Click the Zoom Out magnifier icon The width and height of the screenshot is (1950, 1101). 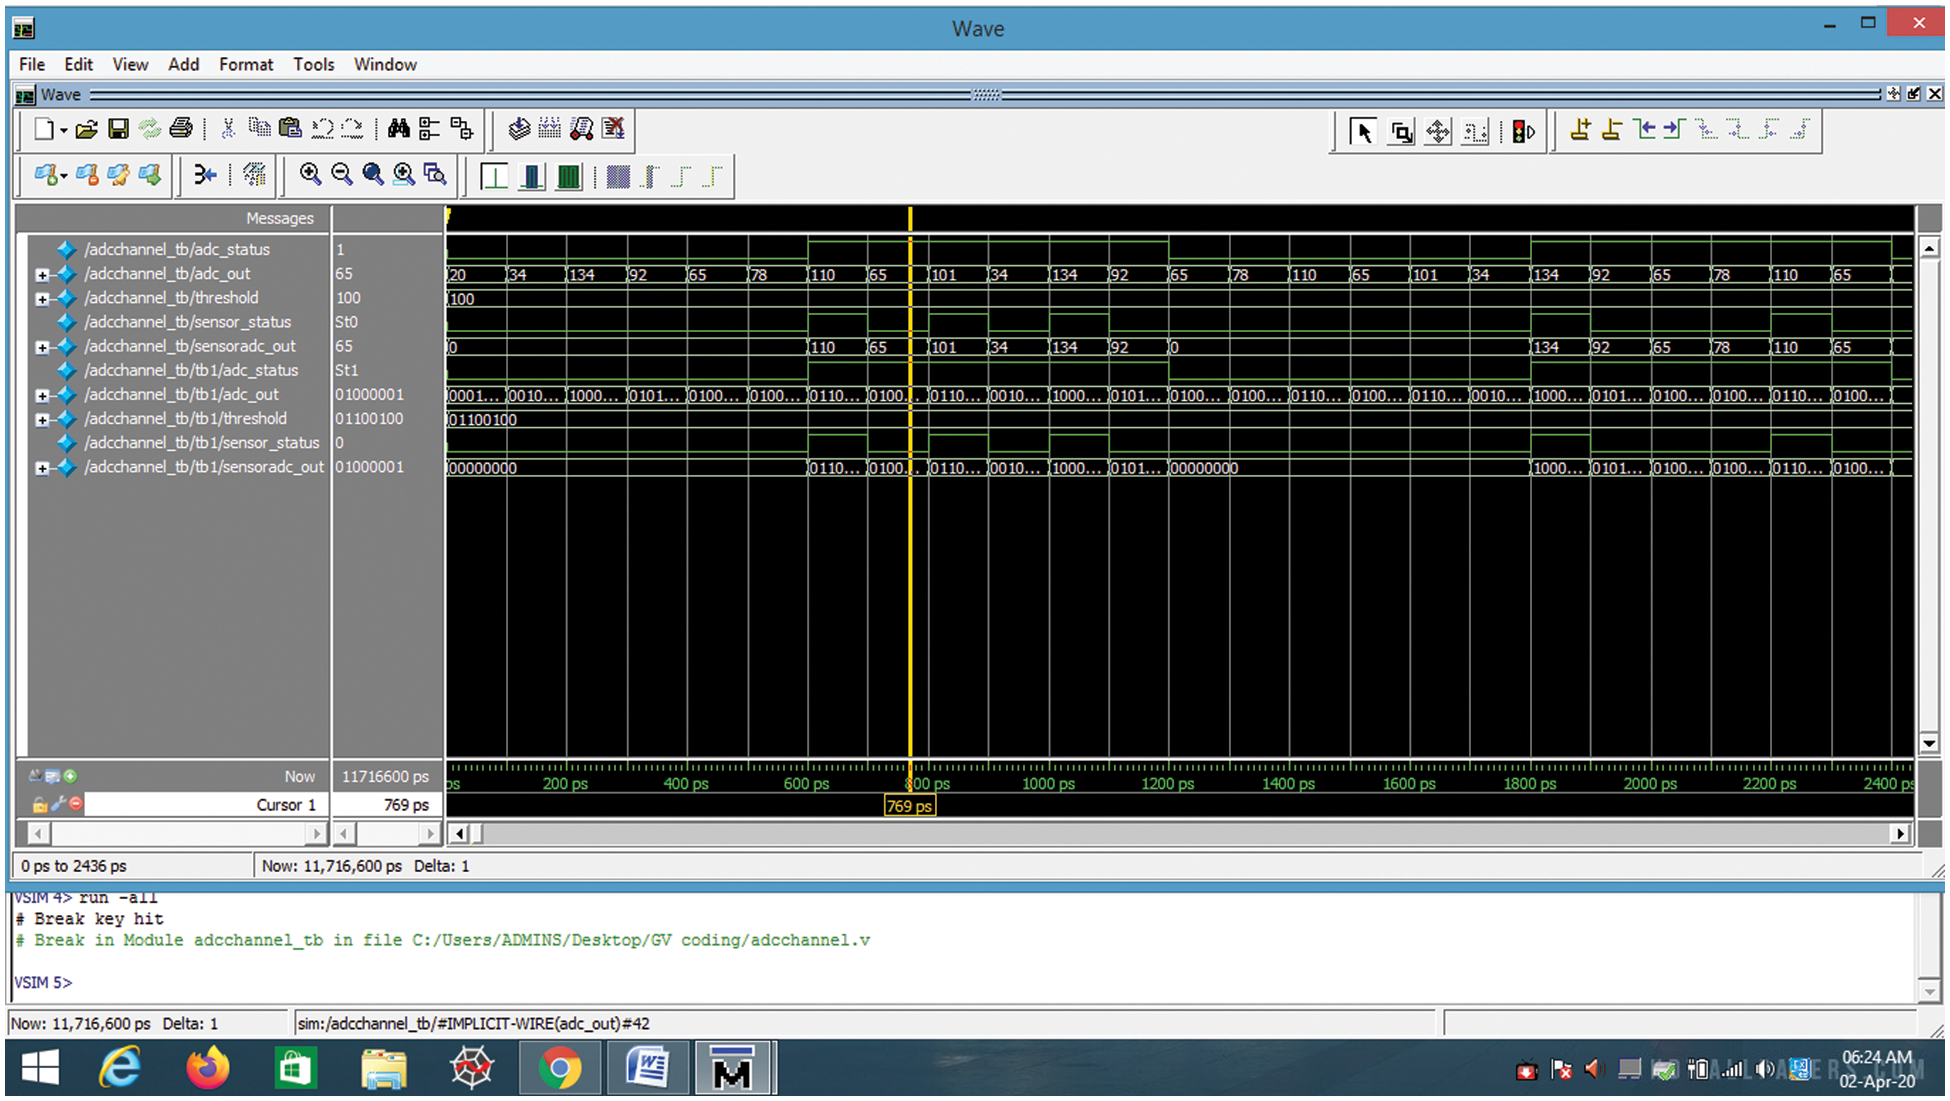click(x=342, y=175)
